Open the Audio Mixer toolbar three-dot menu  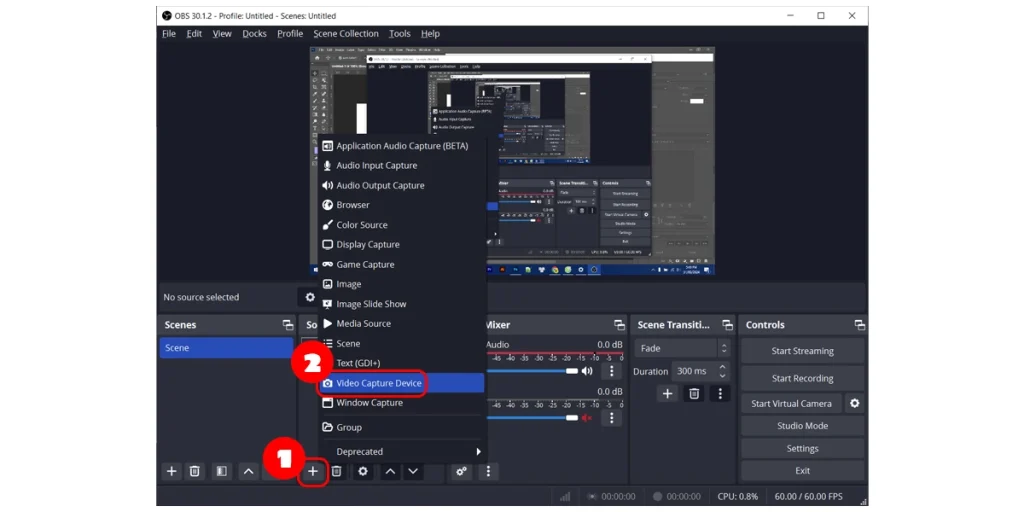click(x=488, y=471)
